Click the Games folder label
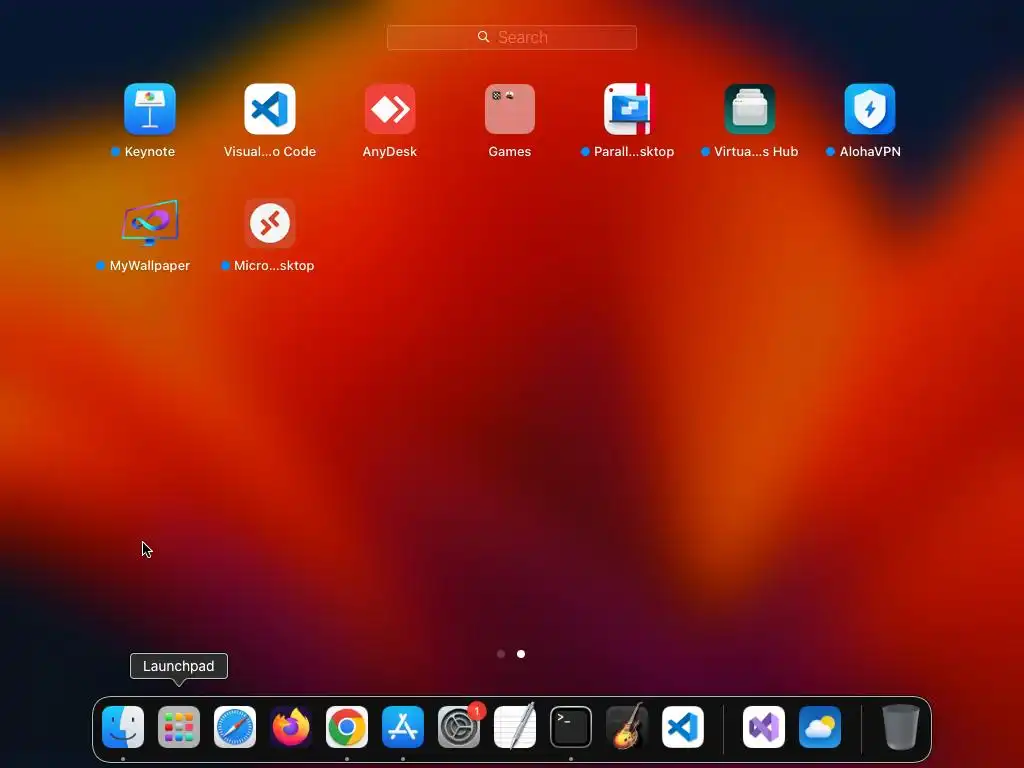The width and height of the screenshot is (1024, 768). pos(510,152)
